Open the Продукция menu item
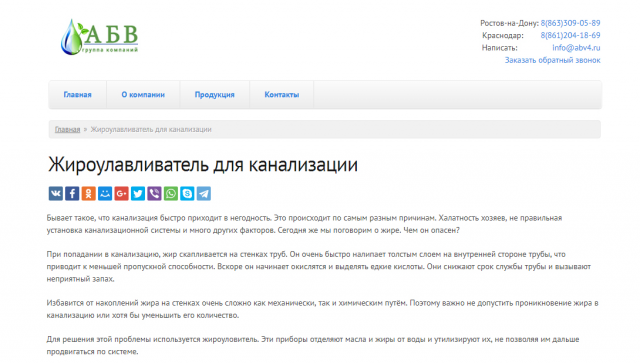This screenshot has height=363, width=640. 214,95
